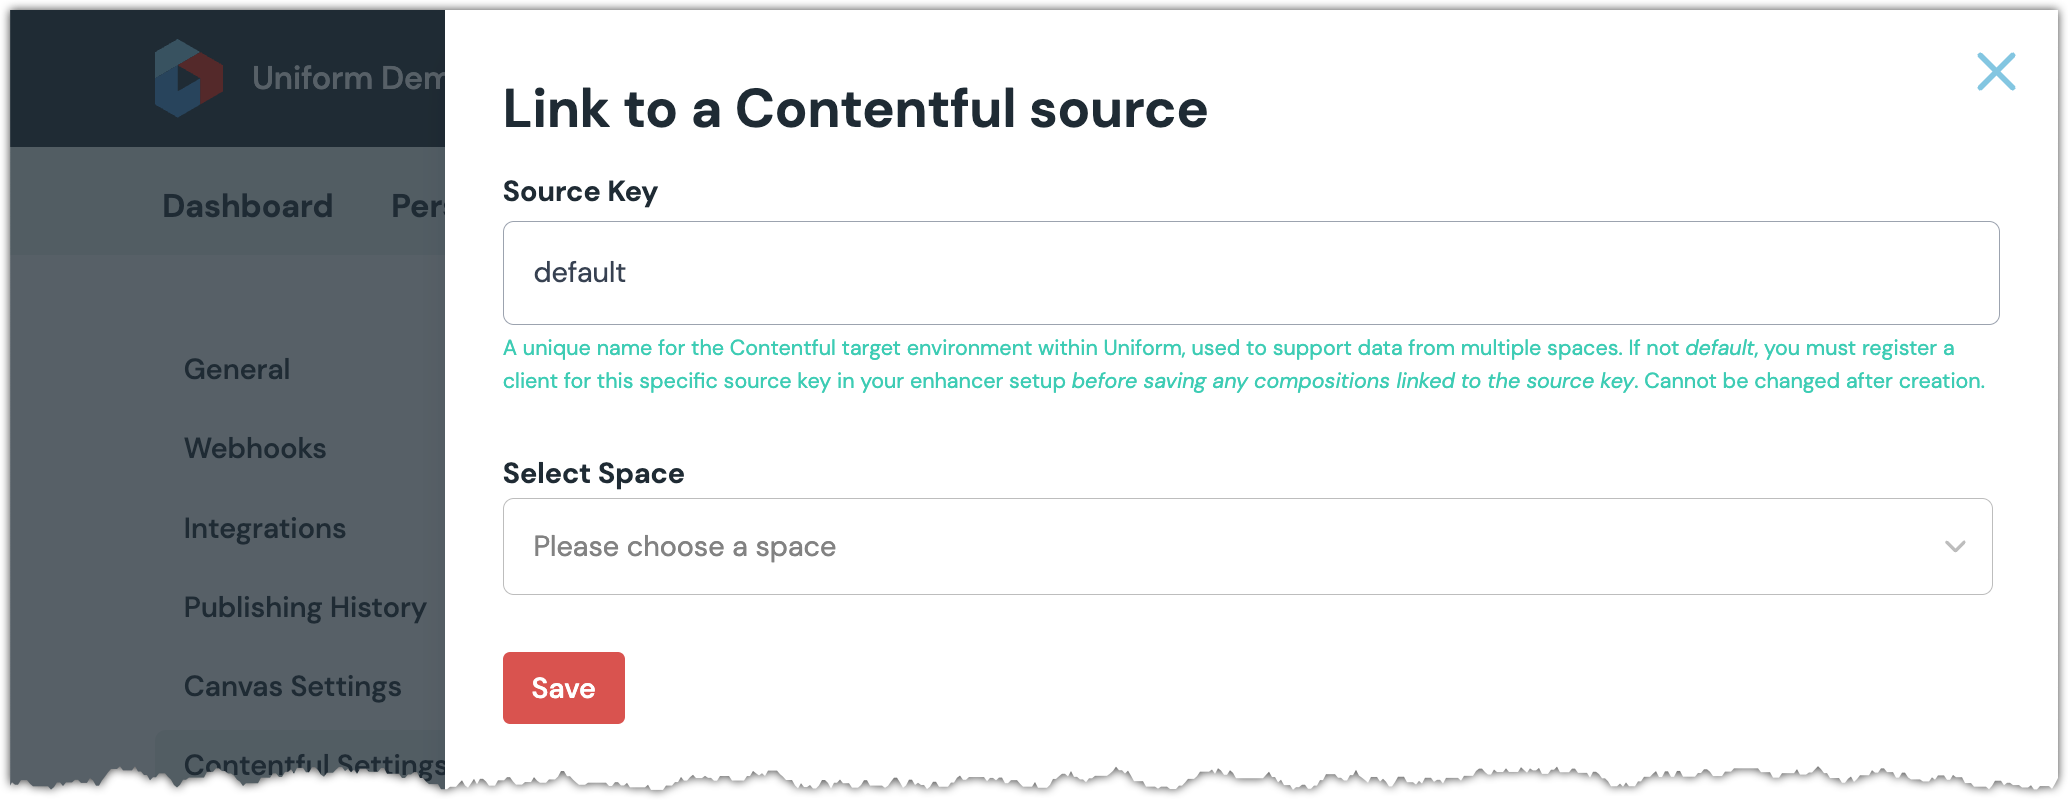Go to Webhooks settings
This screenshot has width=2068, height=800.
click(255, 448)
